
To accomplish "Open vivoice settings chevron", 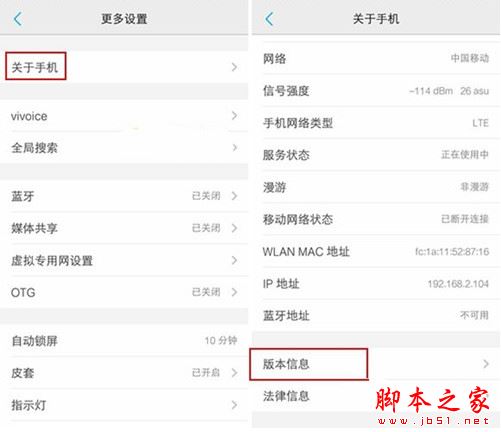I will (x=234, y=116).
